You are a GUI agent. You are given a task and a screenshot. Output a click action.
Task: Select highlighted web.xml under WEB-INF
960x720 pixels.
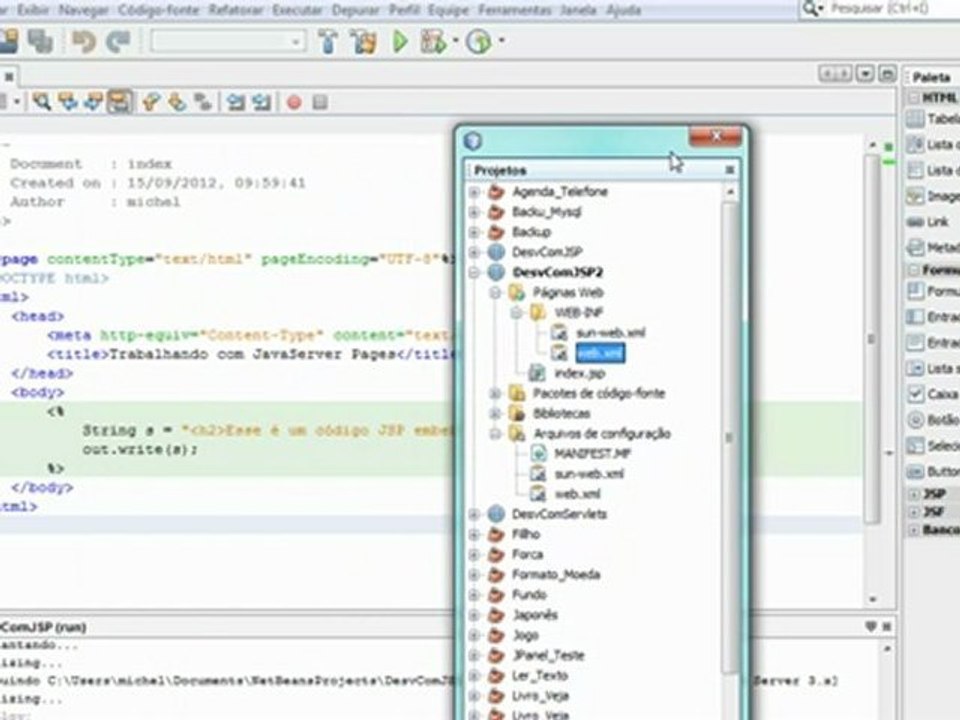click(x=600, y=353)
